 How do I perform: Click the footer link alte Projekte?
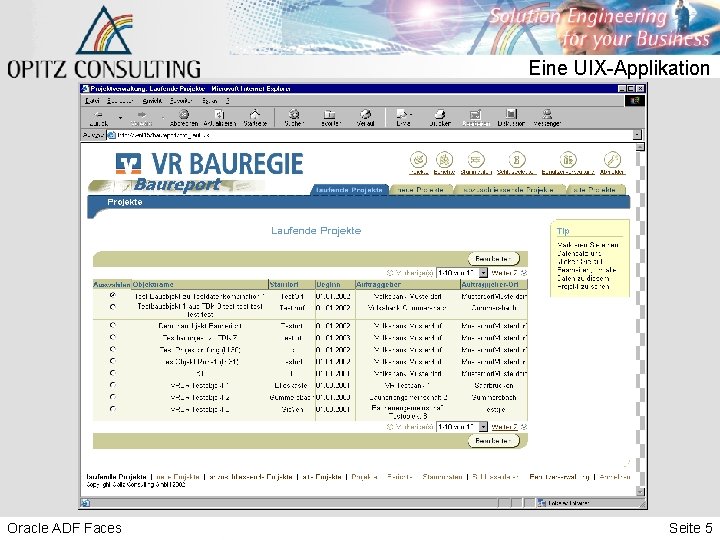click(x=322, y=477)
